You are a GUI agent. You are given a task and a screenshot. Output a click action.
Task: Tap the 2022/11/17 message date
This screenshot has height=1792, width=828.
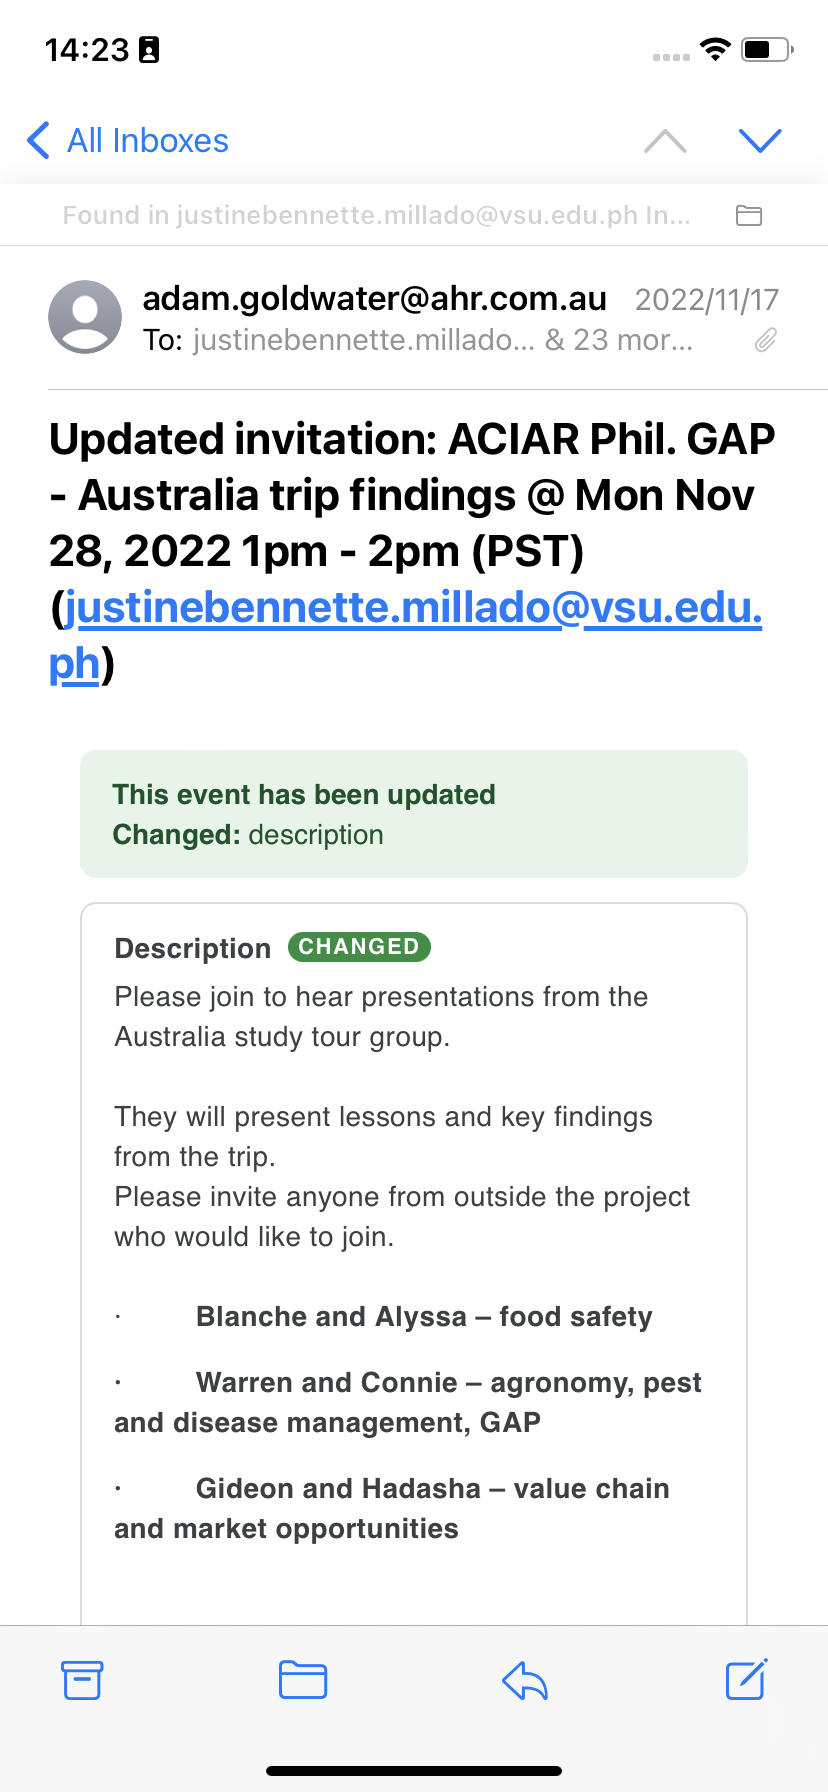tap(706, 299)
